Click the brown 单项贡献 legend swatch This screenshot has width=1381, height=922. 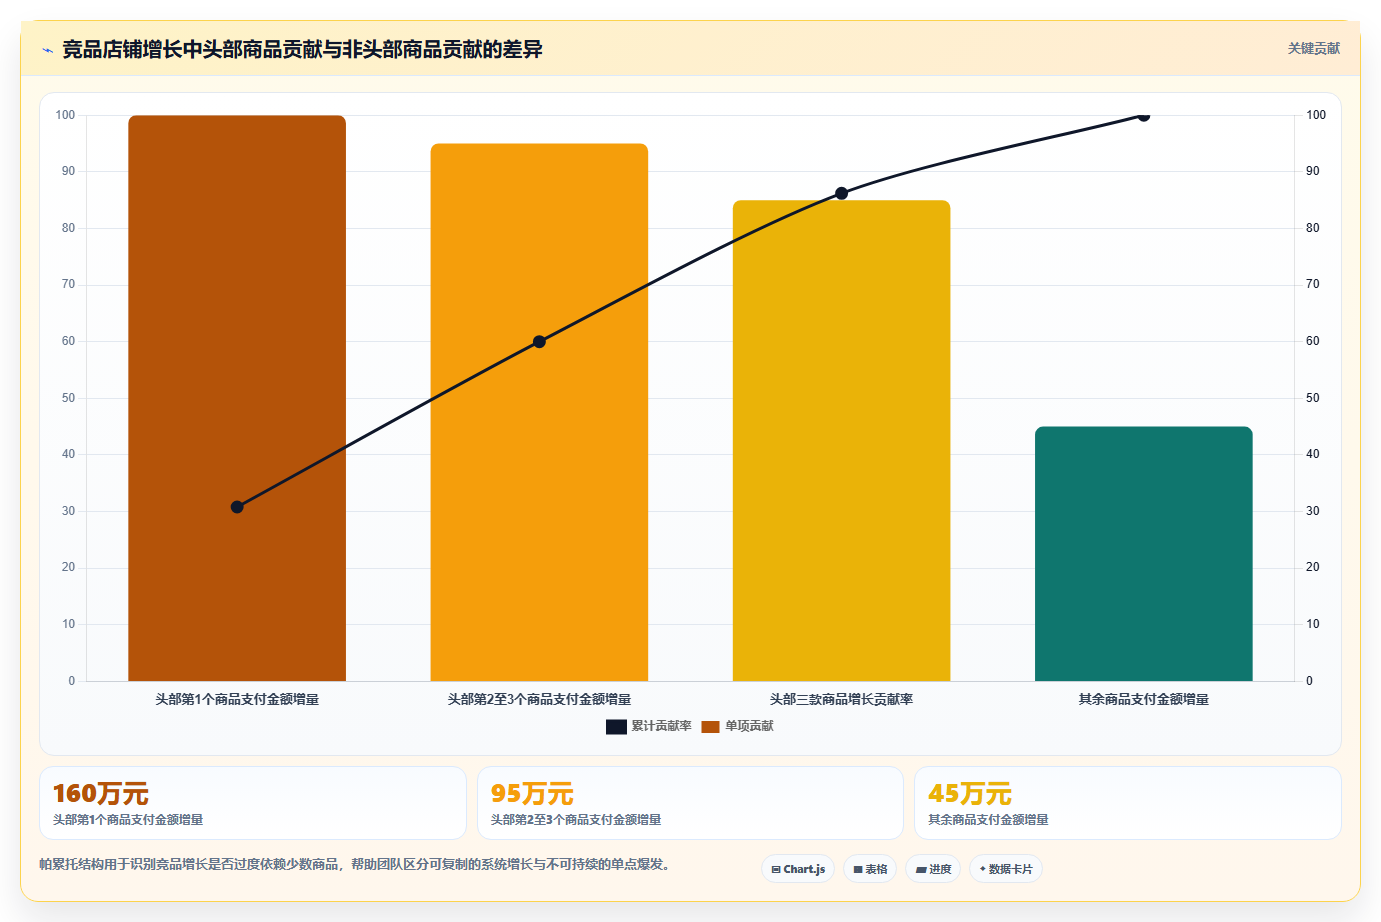pos(710,727)
